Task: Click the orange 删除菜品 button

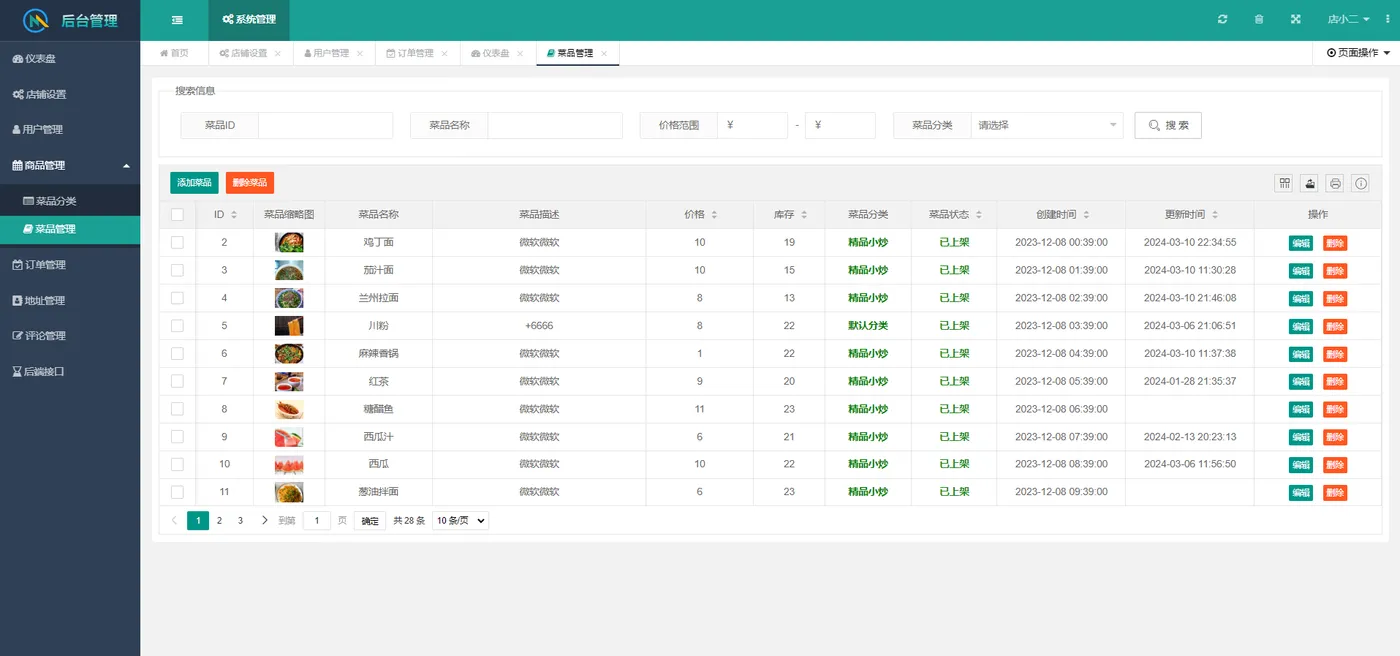Action: click(x=250, y=183)
